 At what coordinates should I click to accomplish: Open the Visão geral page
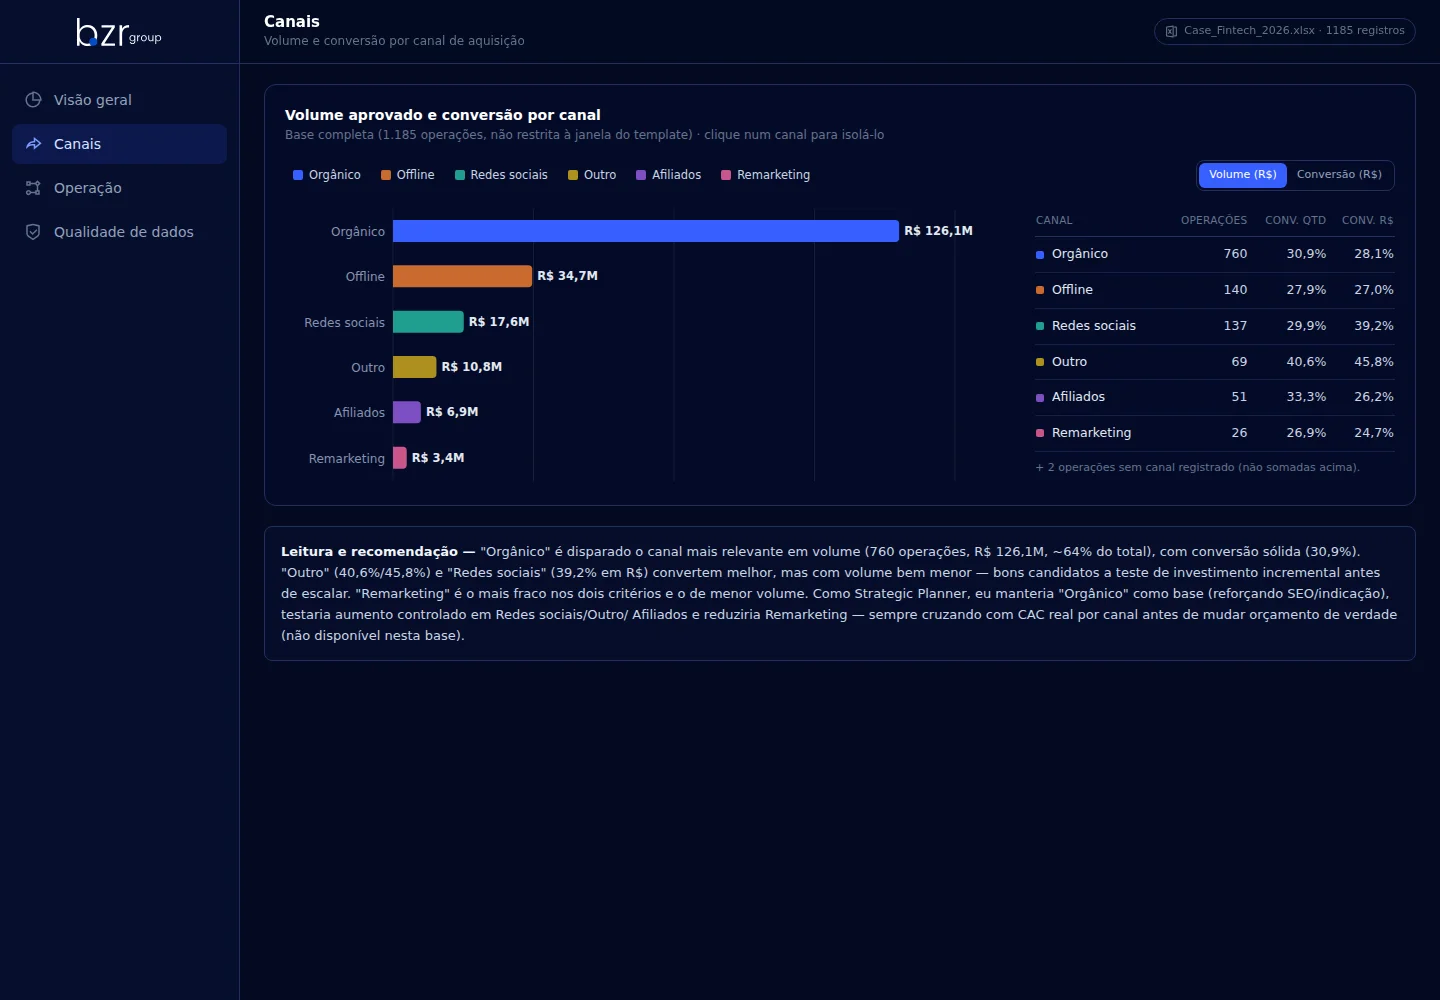click(x=119, y=100)
